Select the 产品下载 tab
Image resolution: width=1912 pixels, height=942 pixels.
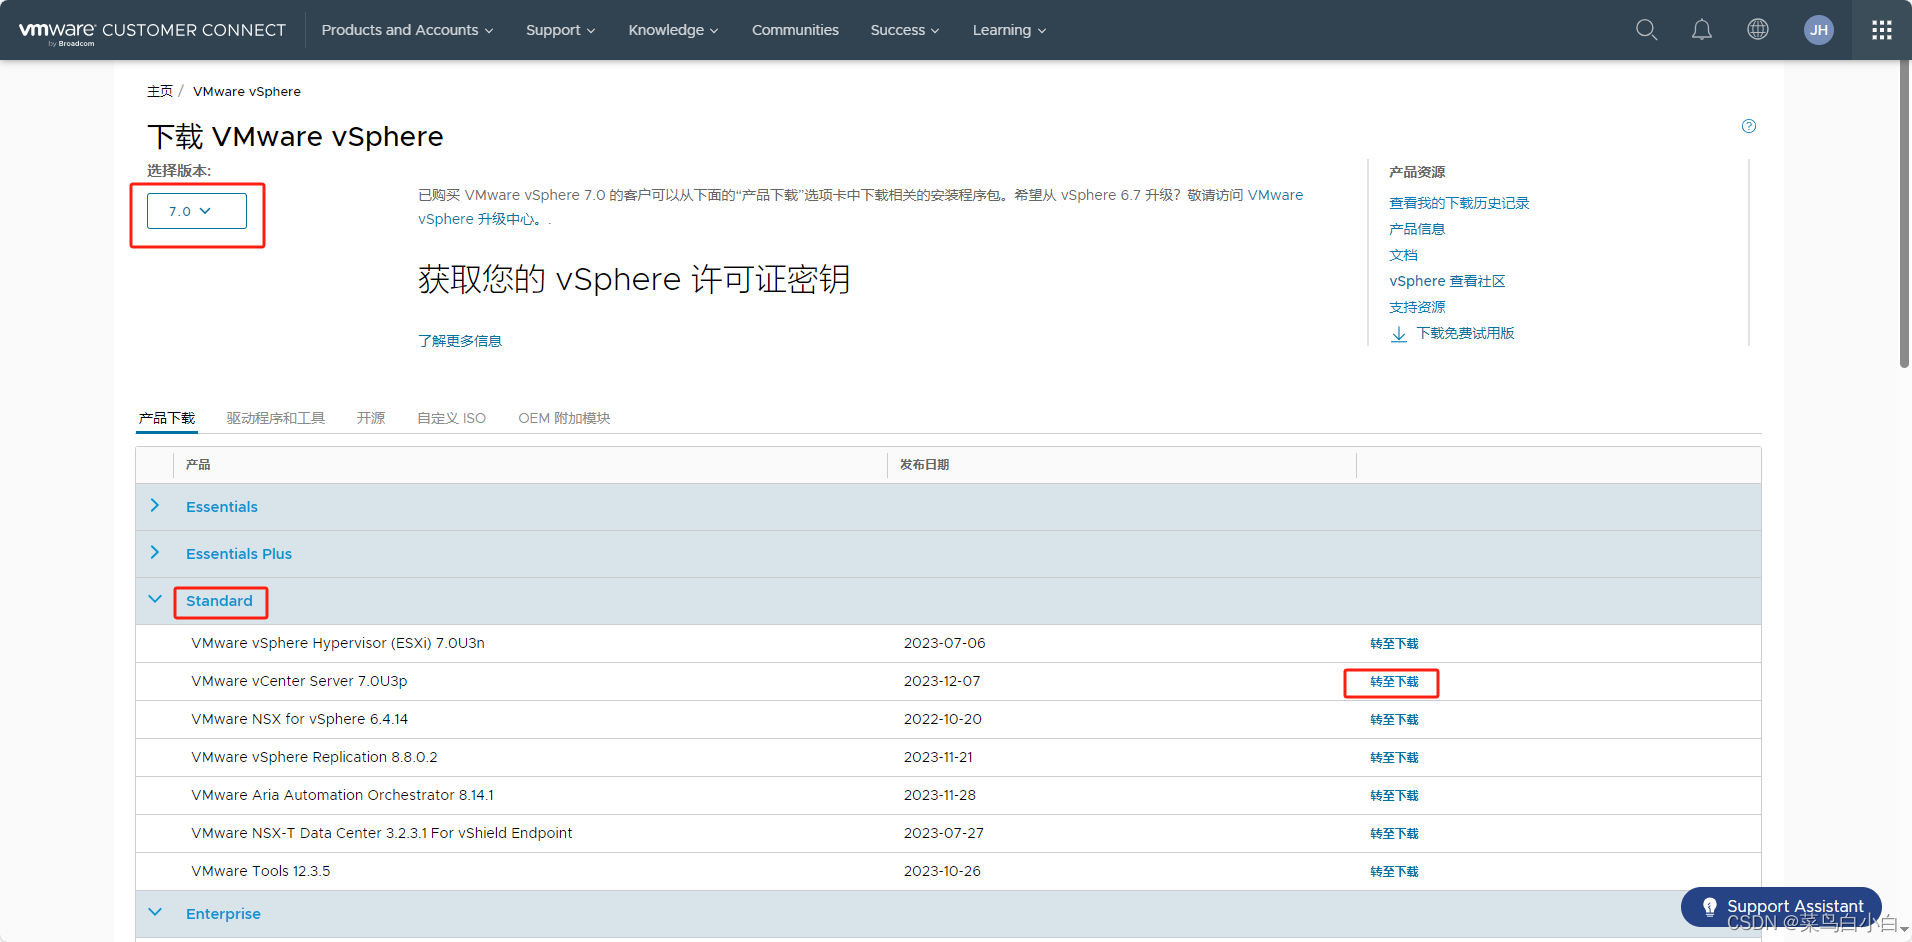click(x=167, y=418)
